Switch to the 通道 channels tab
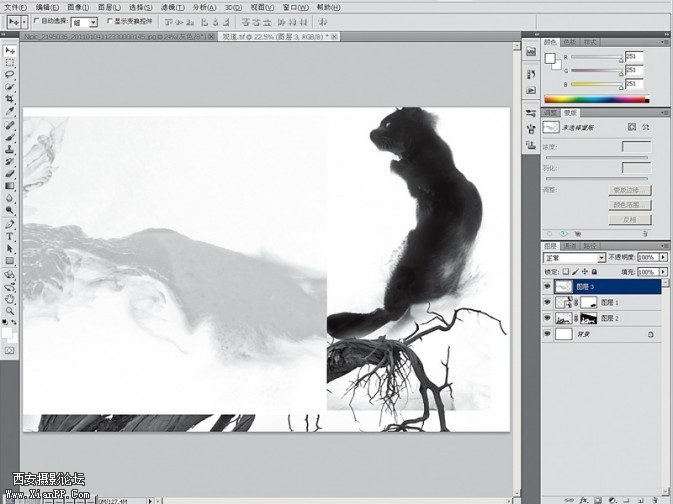The width and height of the screenshot is (673, 504). tap(570, 246)
